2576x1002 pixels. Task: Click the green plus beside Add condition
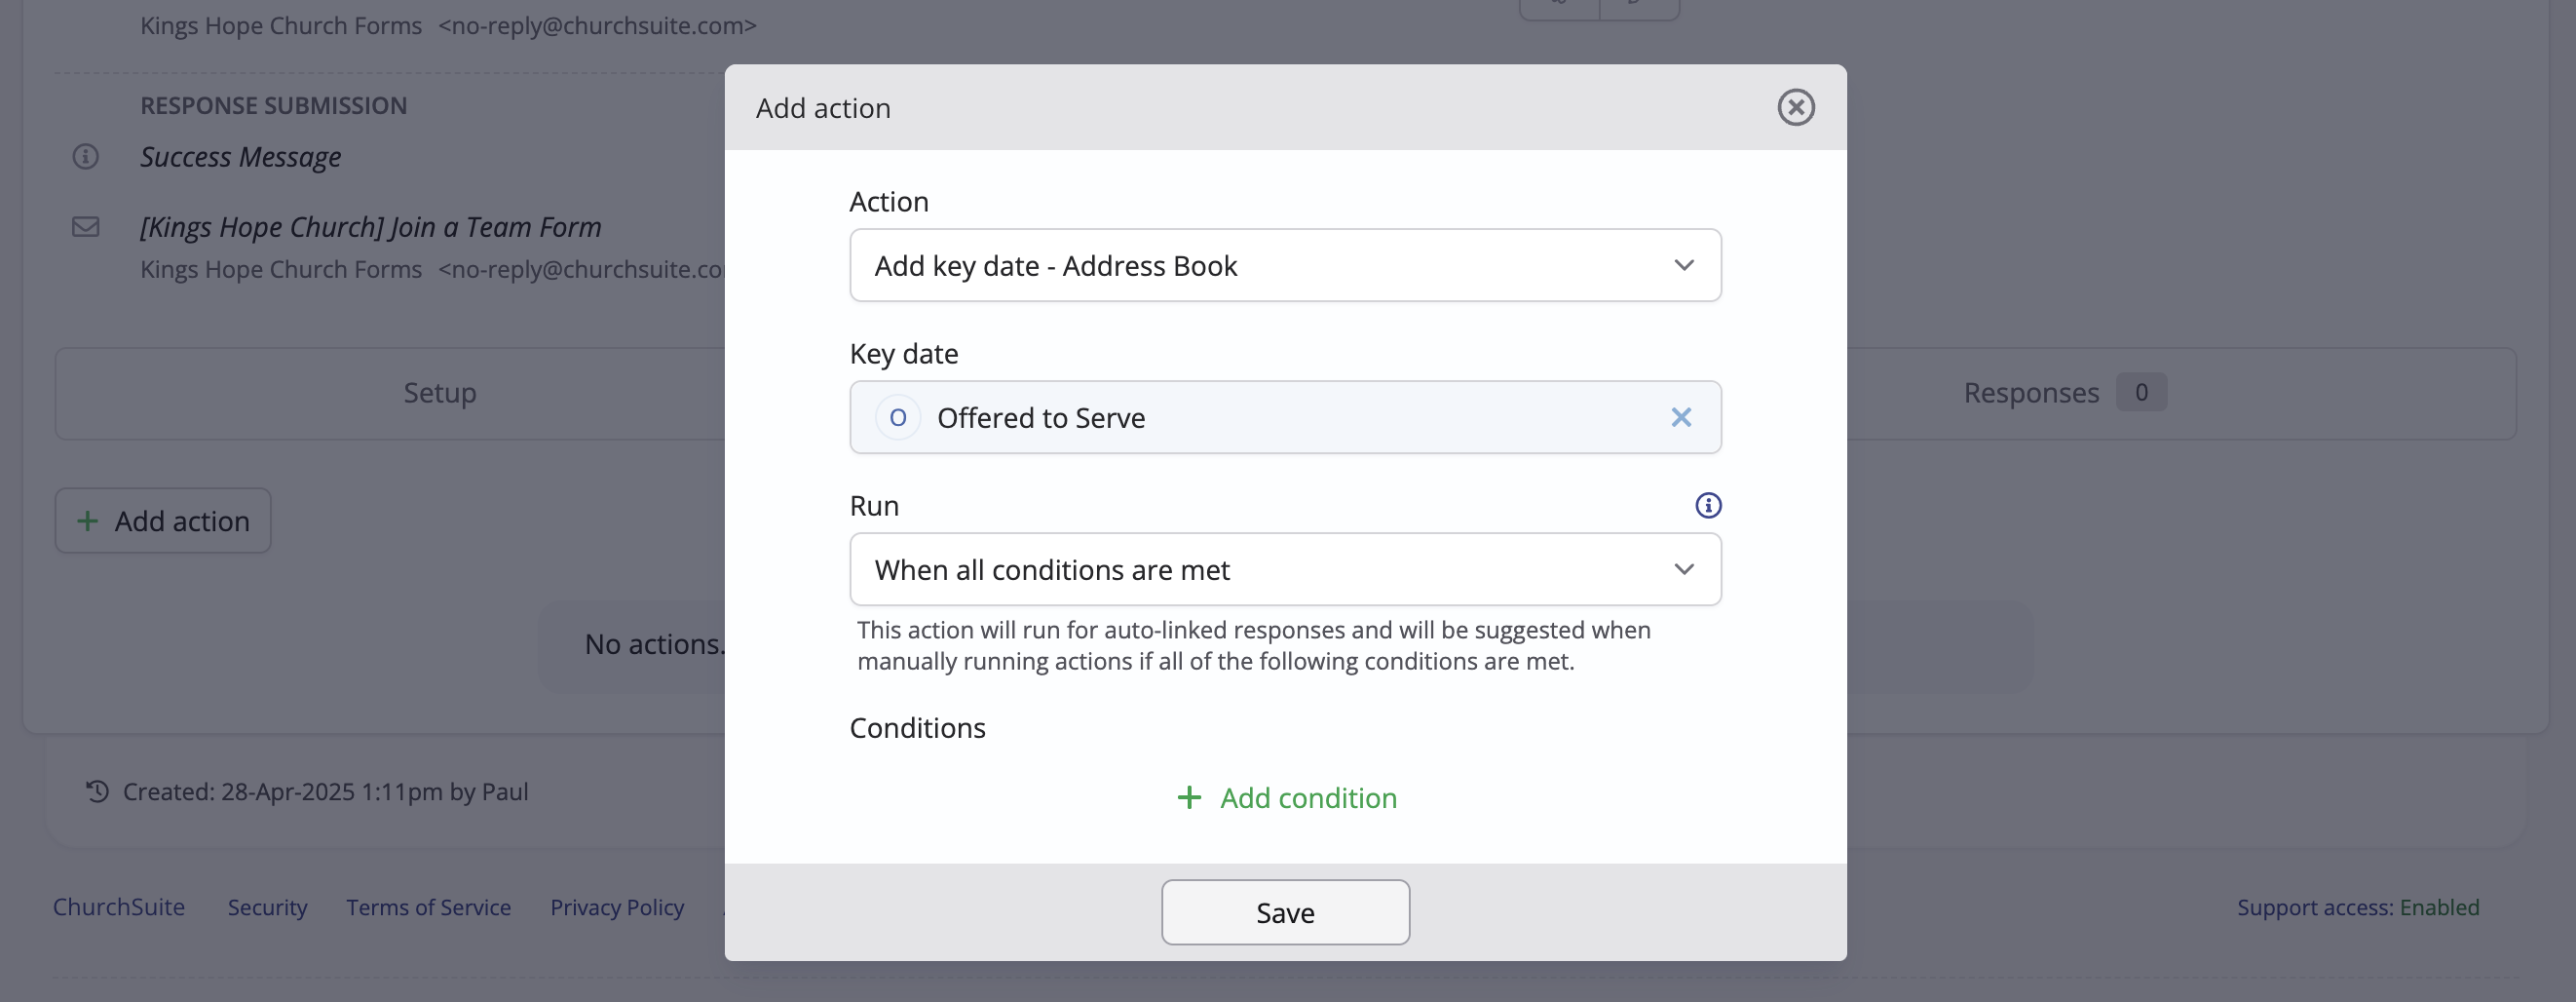point(1188,797)
